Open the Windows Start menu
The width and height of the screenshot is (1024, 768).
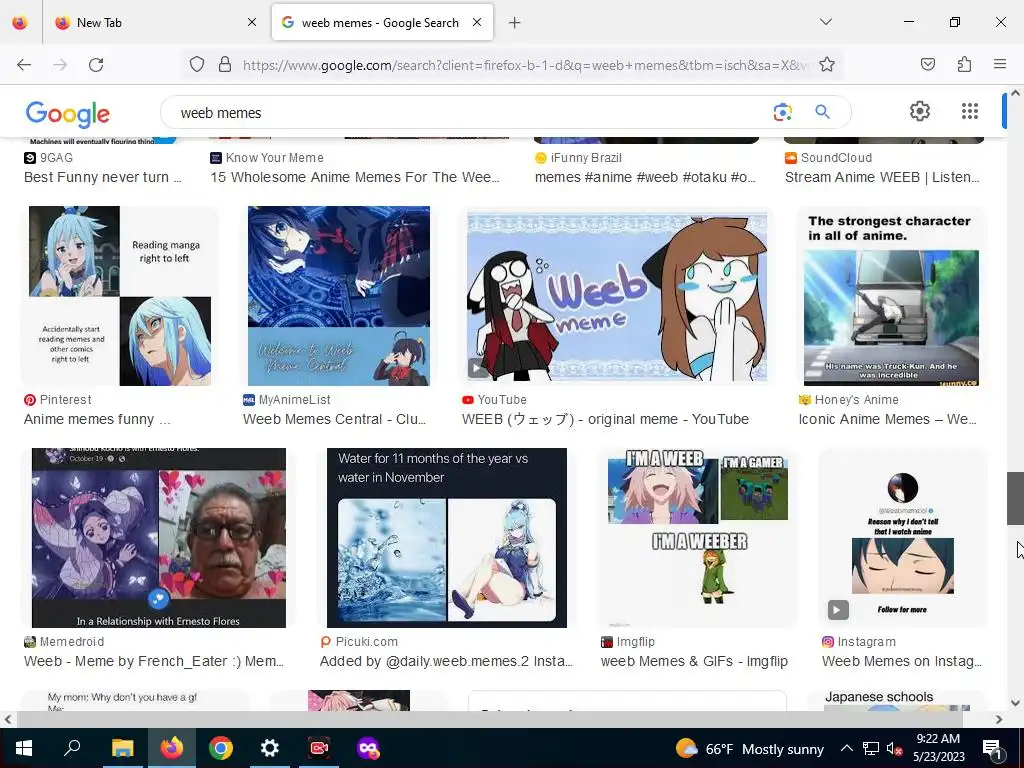24,748
